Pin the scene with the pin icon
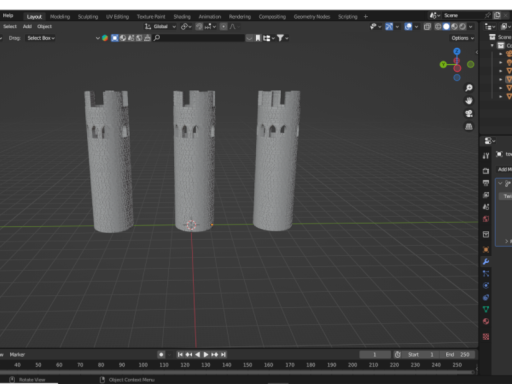 point(488,15)
